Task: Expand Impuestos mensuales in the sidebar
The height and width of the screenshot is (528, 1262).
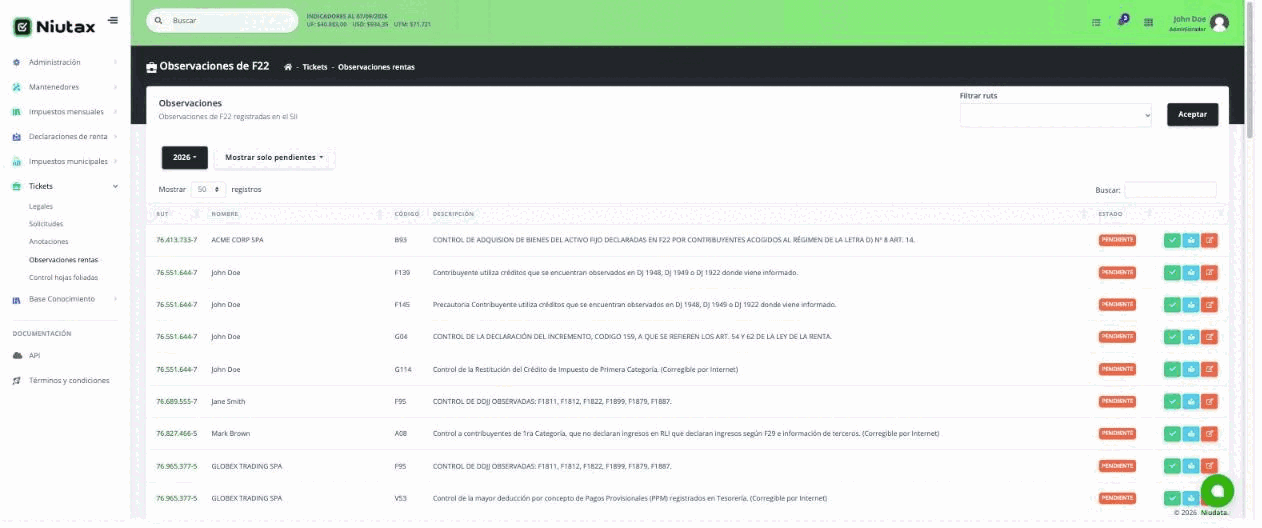Action: 65,112
